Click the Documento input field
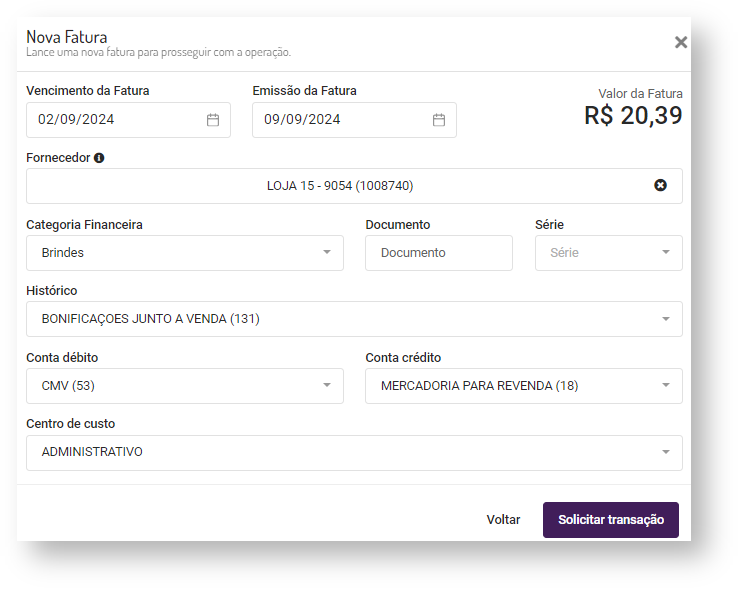This screenshot has width=739, height=589. click(x=438, y=253)
